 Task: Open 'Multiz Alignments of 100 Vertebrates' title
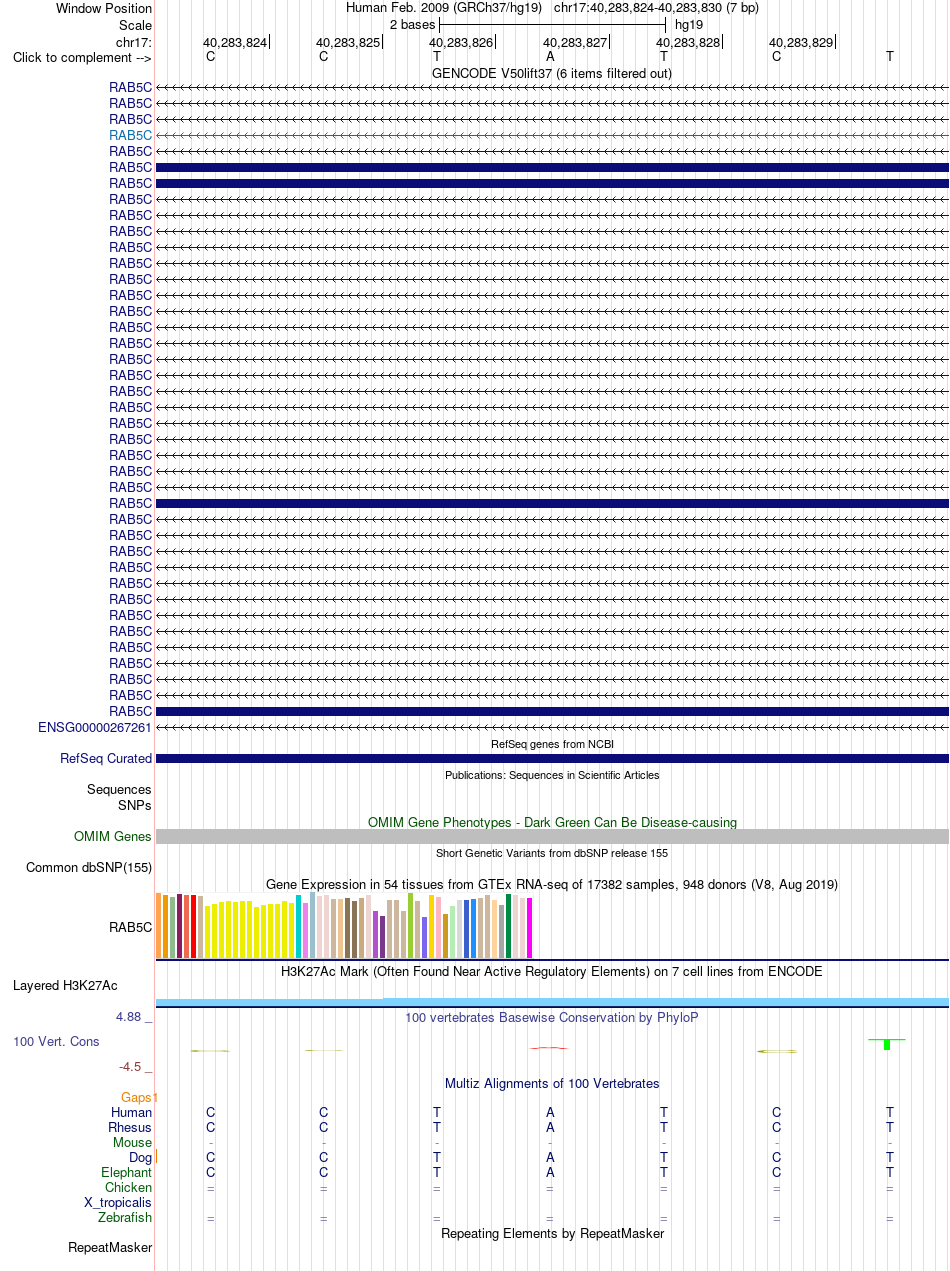(x=552, y=1083)
